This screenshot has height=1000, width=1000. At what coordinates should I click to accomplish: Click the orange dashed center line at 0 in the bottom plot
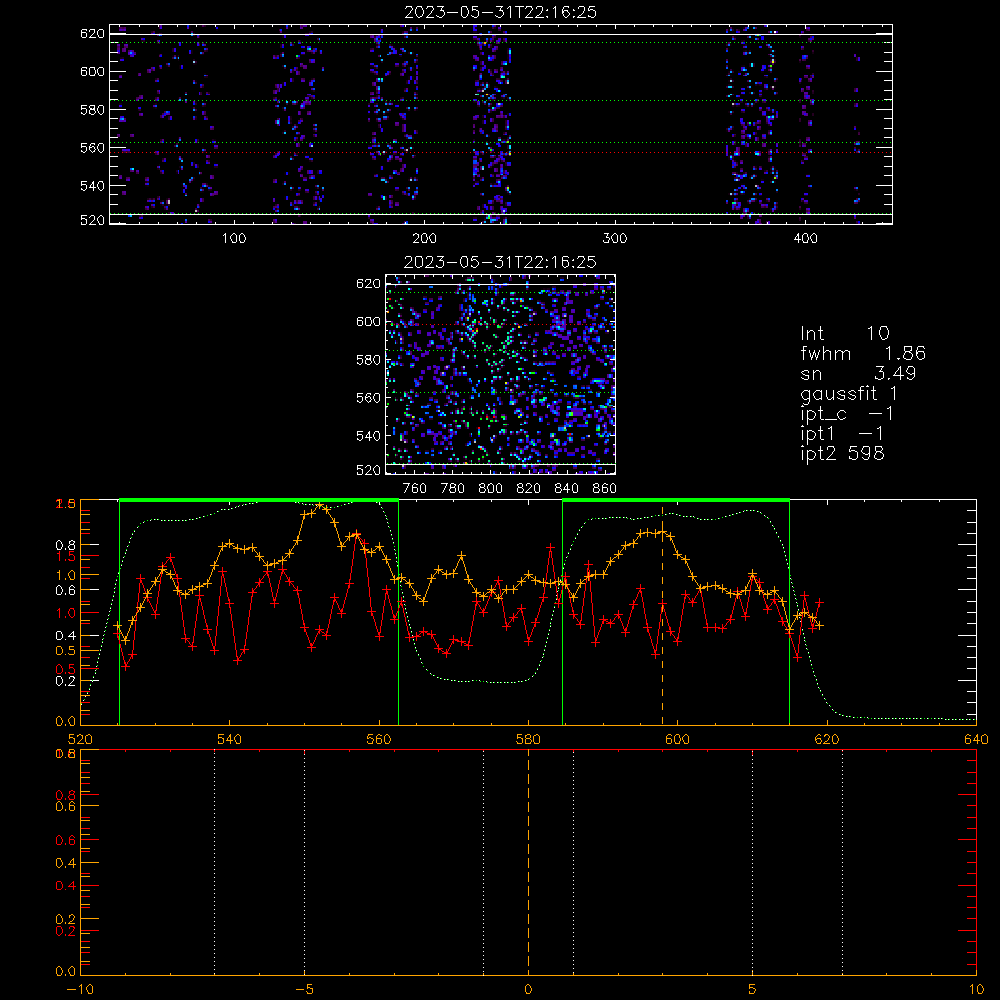tap(528, 862)
